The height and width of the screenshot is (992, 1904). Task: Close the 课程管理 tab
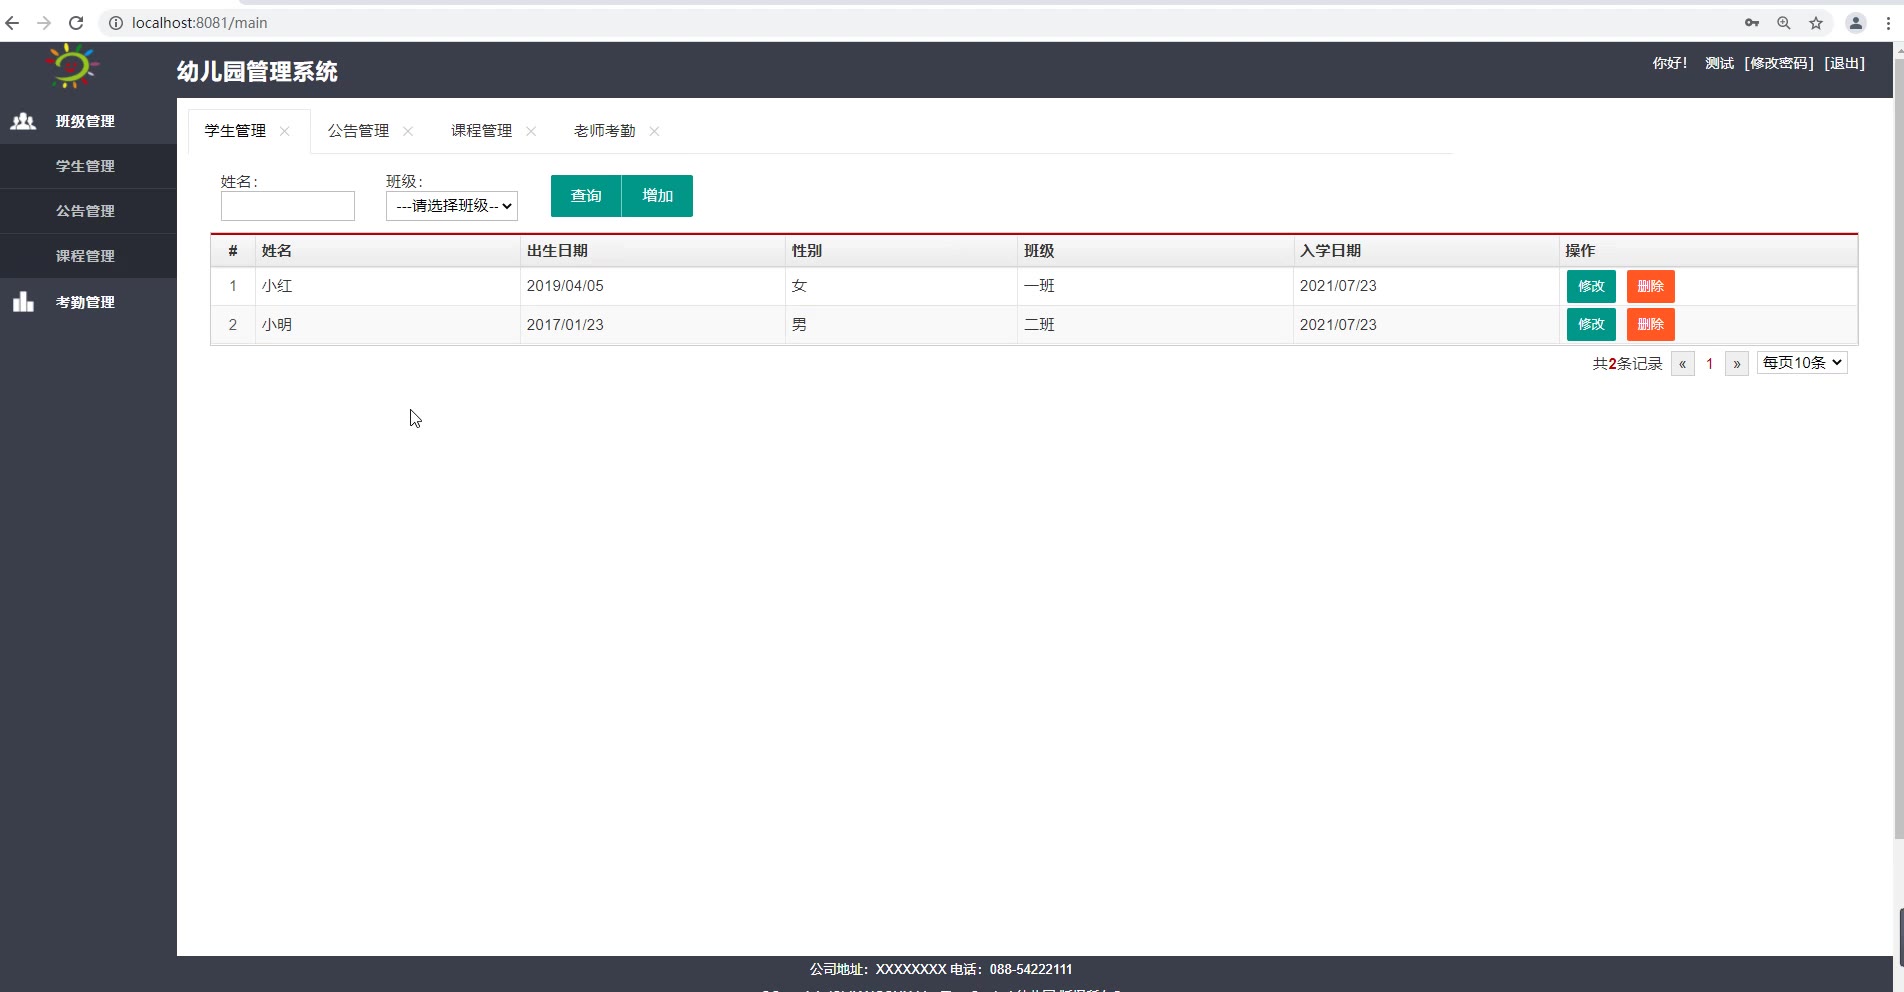click(531, 131)
